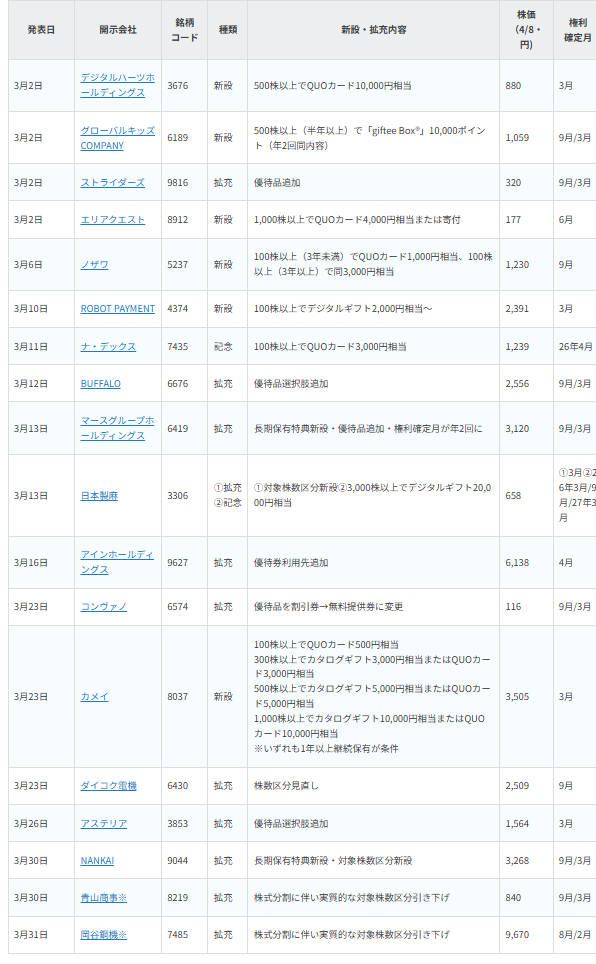Select stock code 5237

(x=178, y=264)
